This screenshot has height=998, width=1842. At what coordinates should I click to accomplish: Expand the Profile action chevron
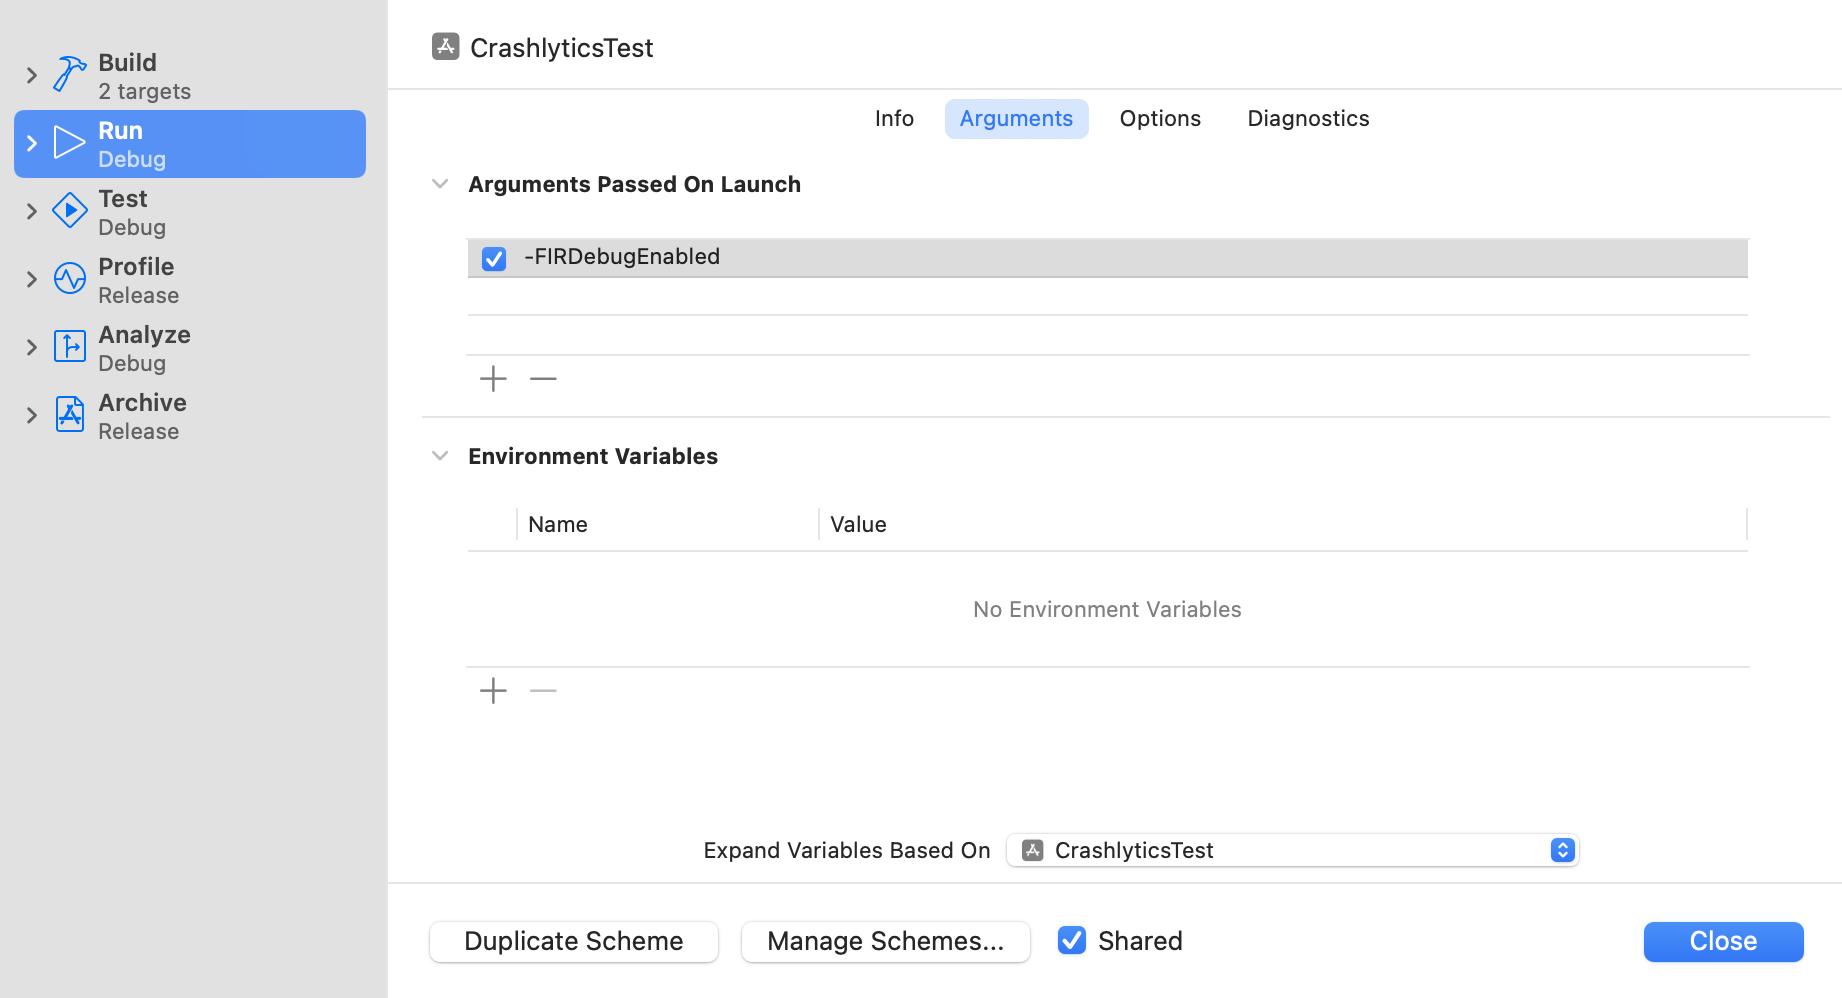31,279
